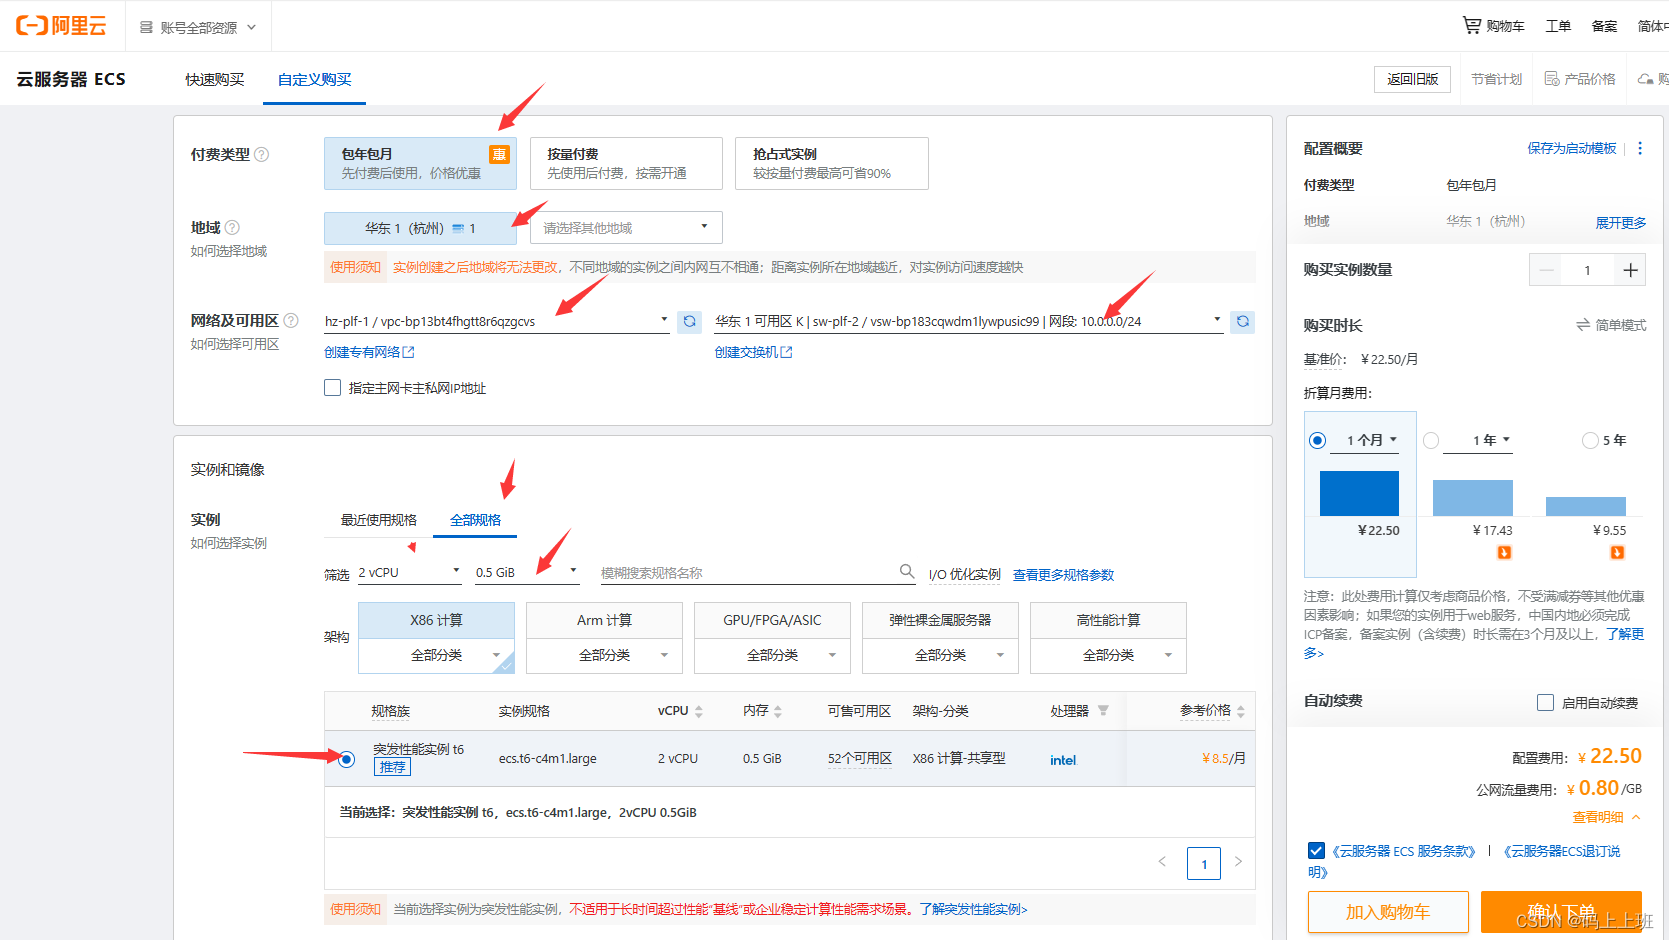Sort by 参考价格 column arrows
This screenshot has width=1669, height=940.
pos(1241,711)
